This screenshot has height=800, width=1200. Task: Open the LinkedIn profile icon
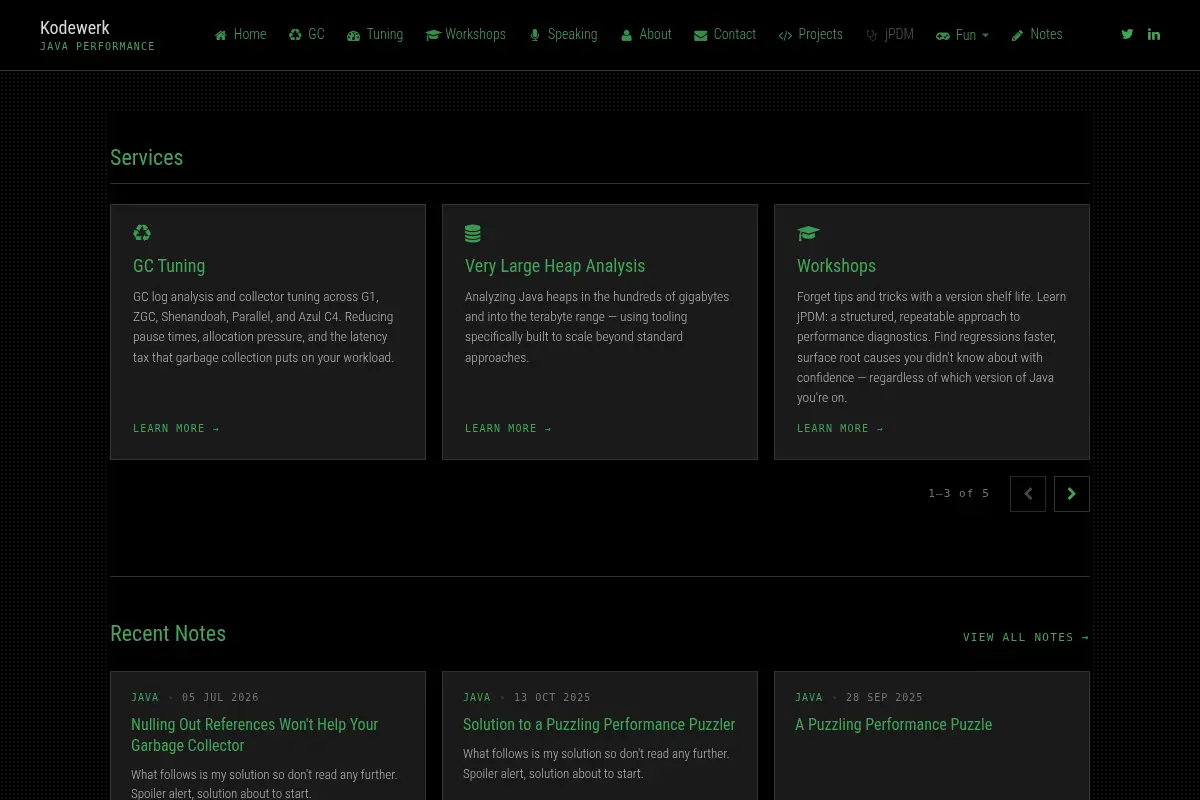[x=1154, y=34]
